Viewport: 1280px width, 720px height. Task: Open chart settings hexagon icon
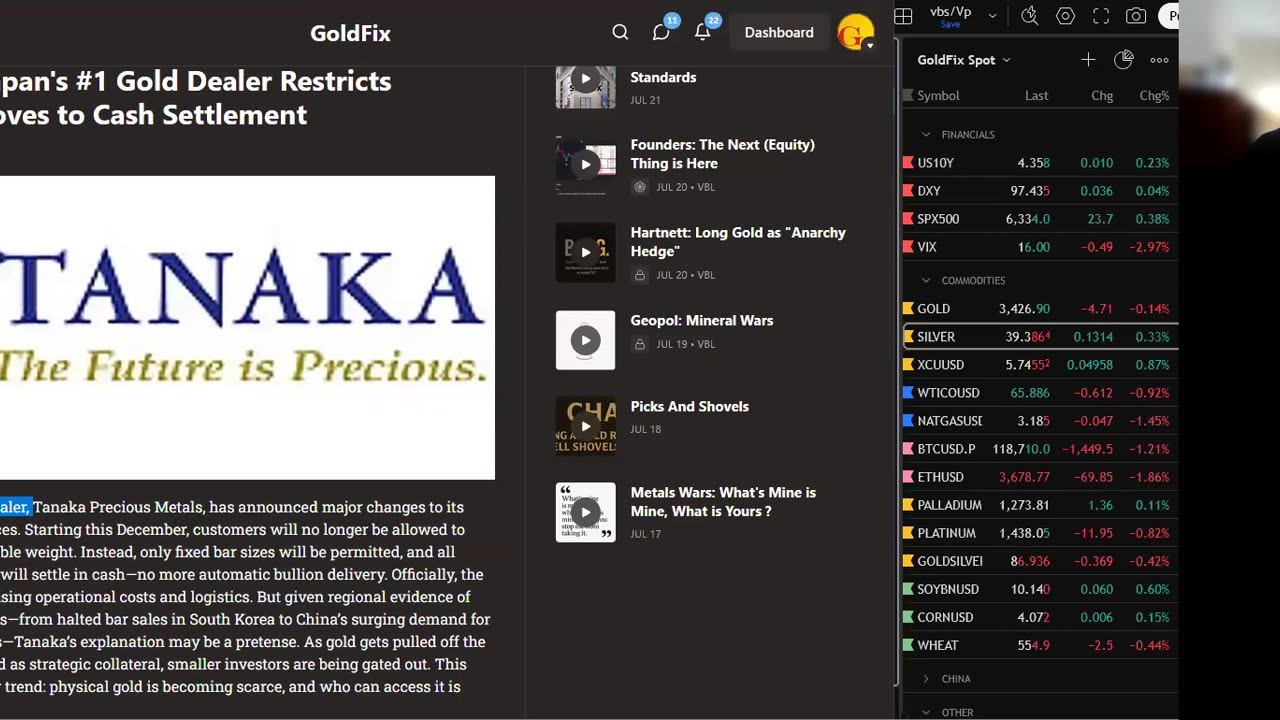(x=1065, y=16)
